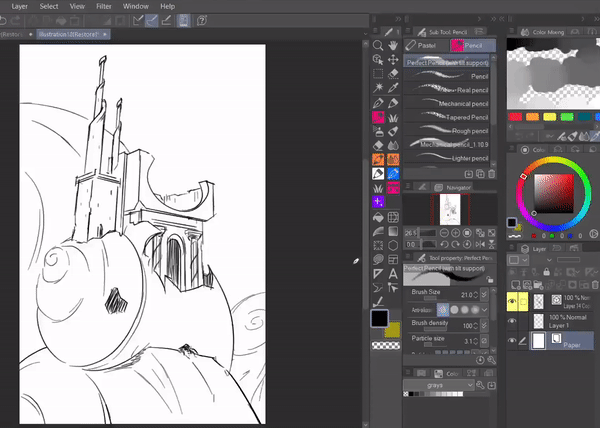Screen dimensions: 600x428
Task: Select the Fill bucket tool
Action: click(379, 216)
